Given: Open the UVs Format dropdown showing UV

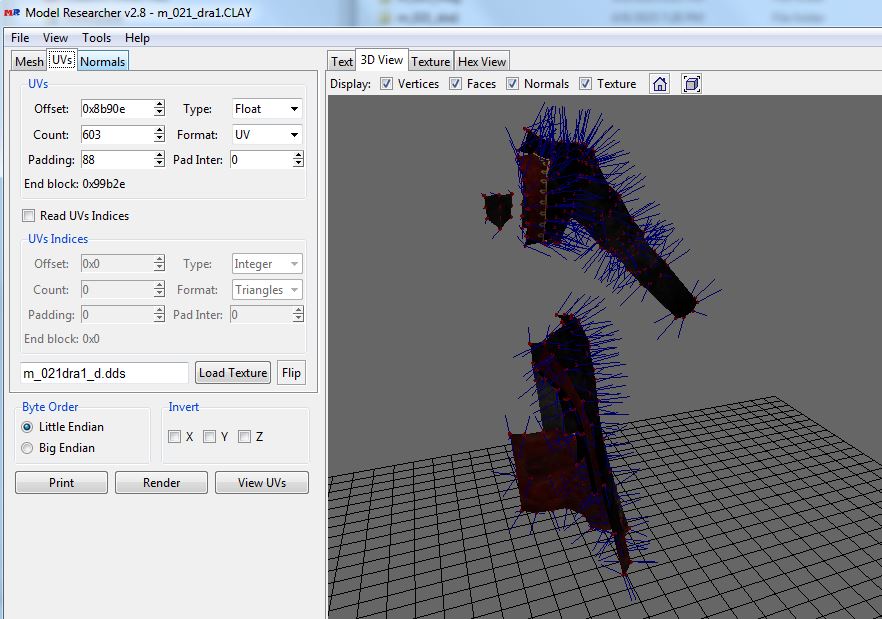Looking at the screenshot, I should click(267, 134).
